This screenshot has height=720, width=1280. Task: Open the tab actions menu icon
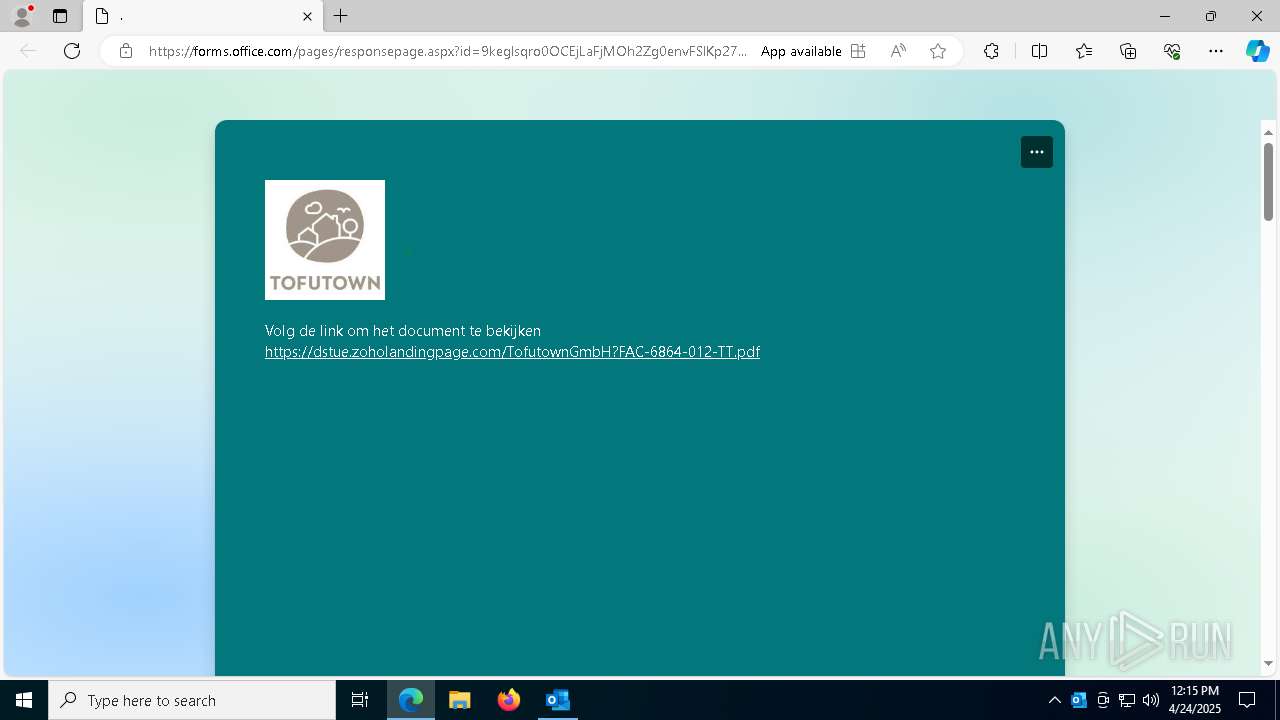pyautogui.click(x=60, y=16)
